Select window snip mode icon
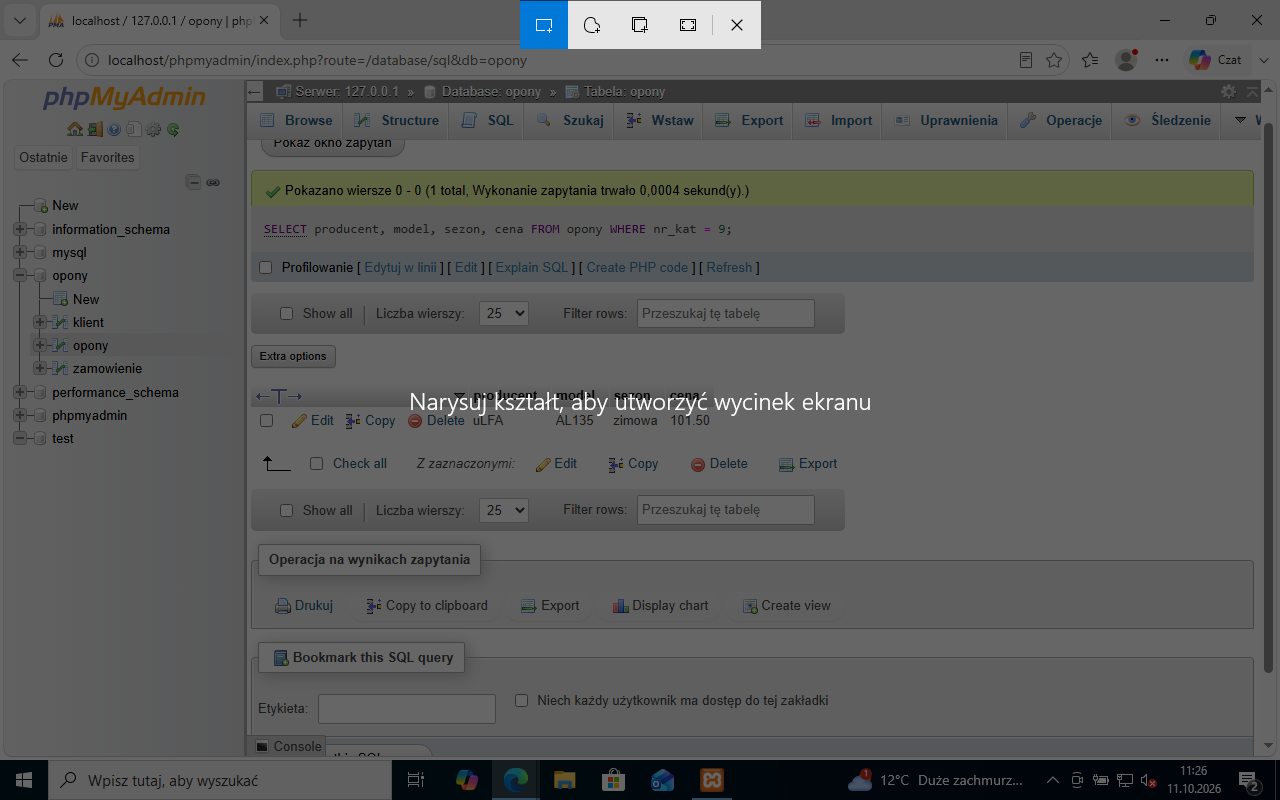The image size is (1280, 800). 640,25
